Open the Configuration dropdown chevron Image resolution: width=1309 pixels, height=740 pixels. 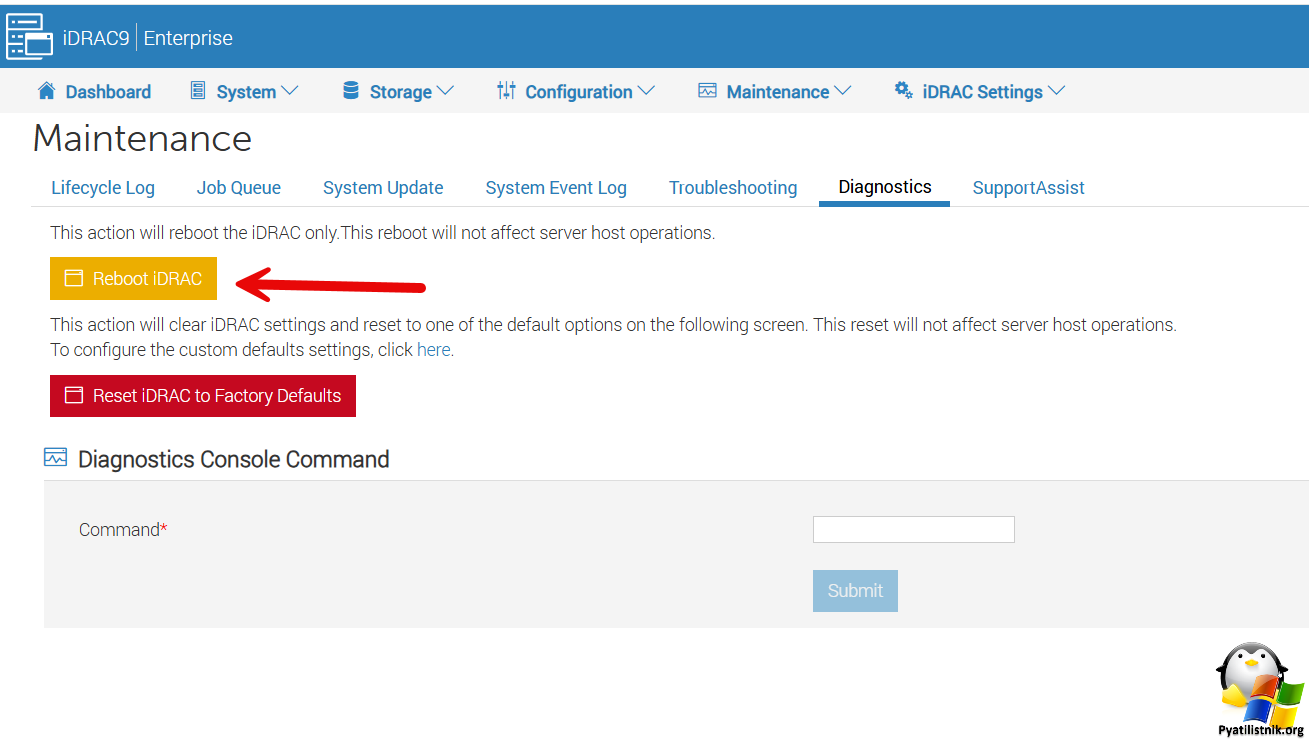click(646, 91)
